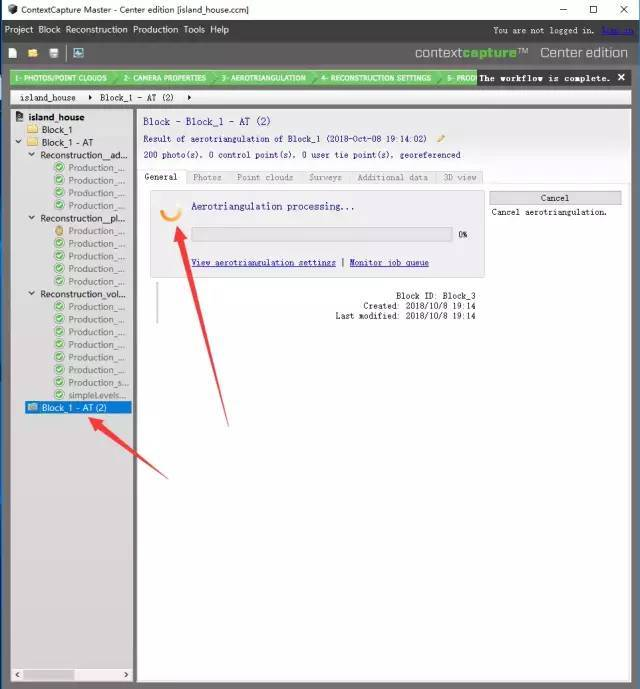
Task: Click the island_house project icon in the tree
Action: 20,116
